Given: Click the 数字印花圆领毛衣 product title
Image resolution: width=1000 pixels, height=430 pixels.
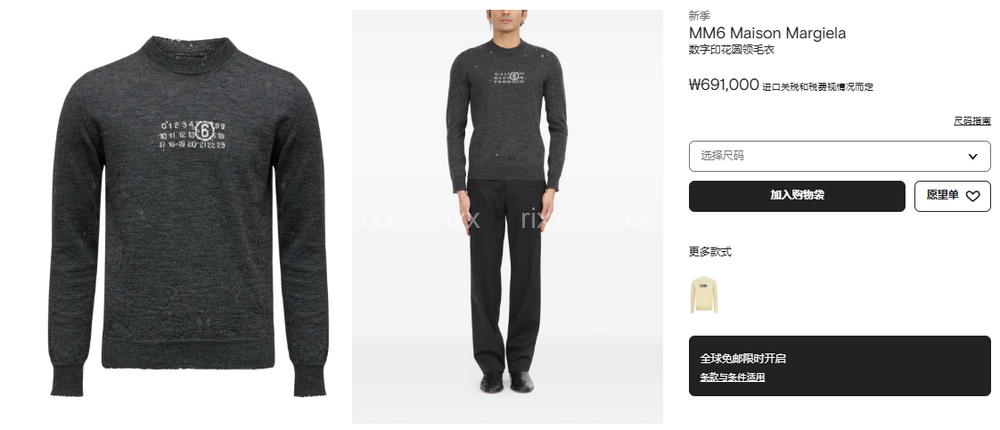Looking at the screenshot, I should coord(732,50).
